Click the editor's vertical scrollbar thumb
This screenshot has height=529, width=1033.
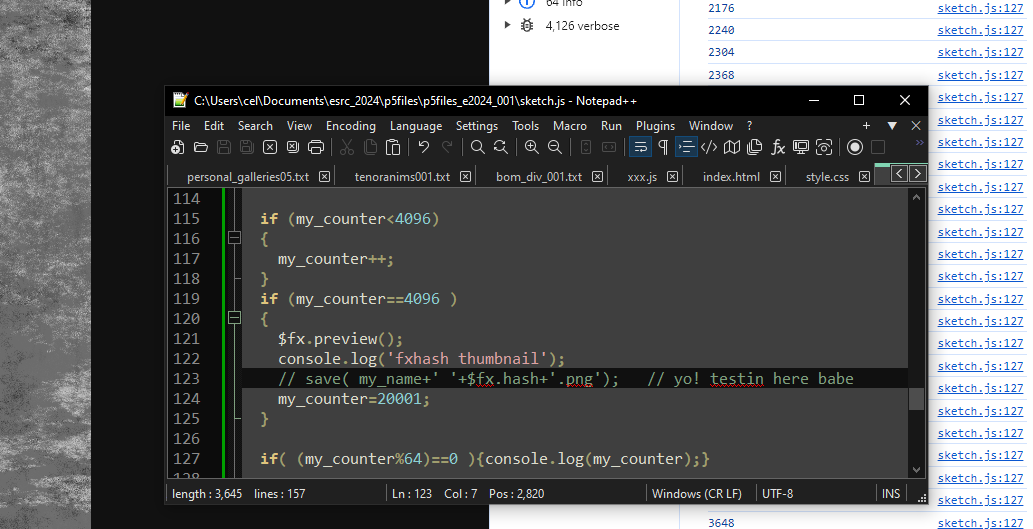coord(916,399)
